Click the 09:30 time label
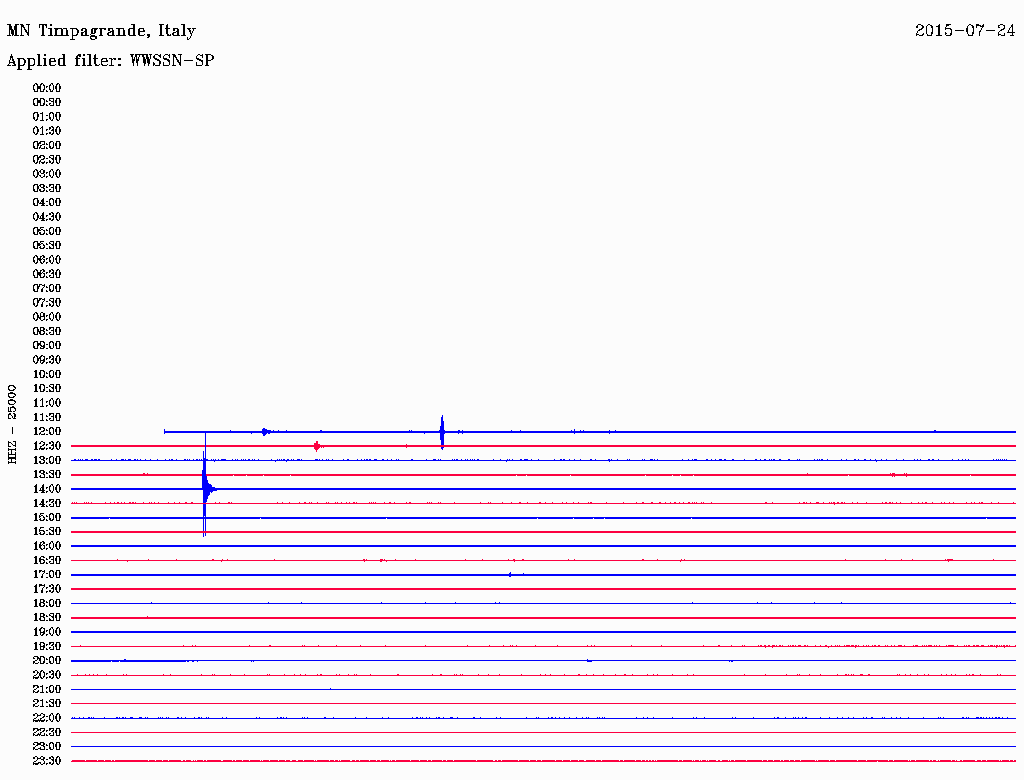The height and width of the screenshot is (780, 1024). (x=46, y=360)
